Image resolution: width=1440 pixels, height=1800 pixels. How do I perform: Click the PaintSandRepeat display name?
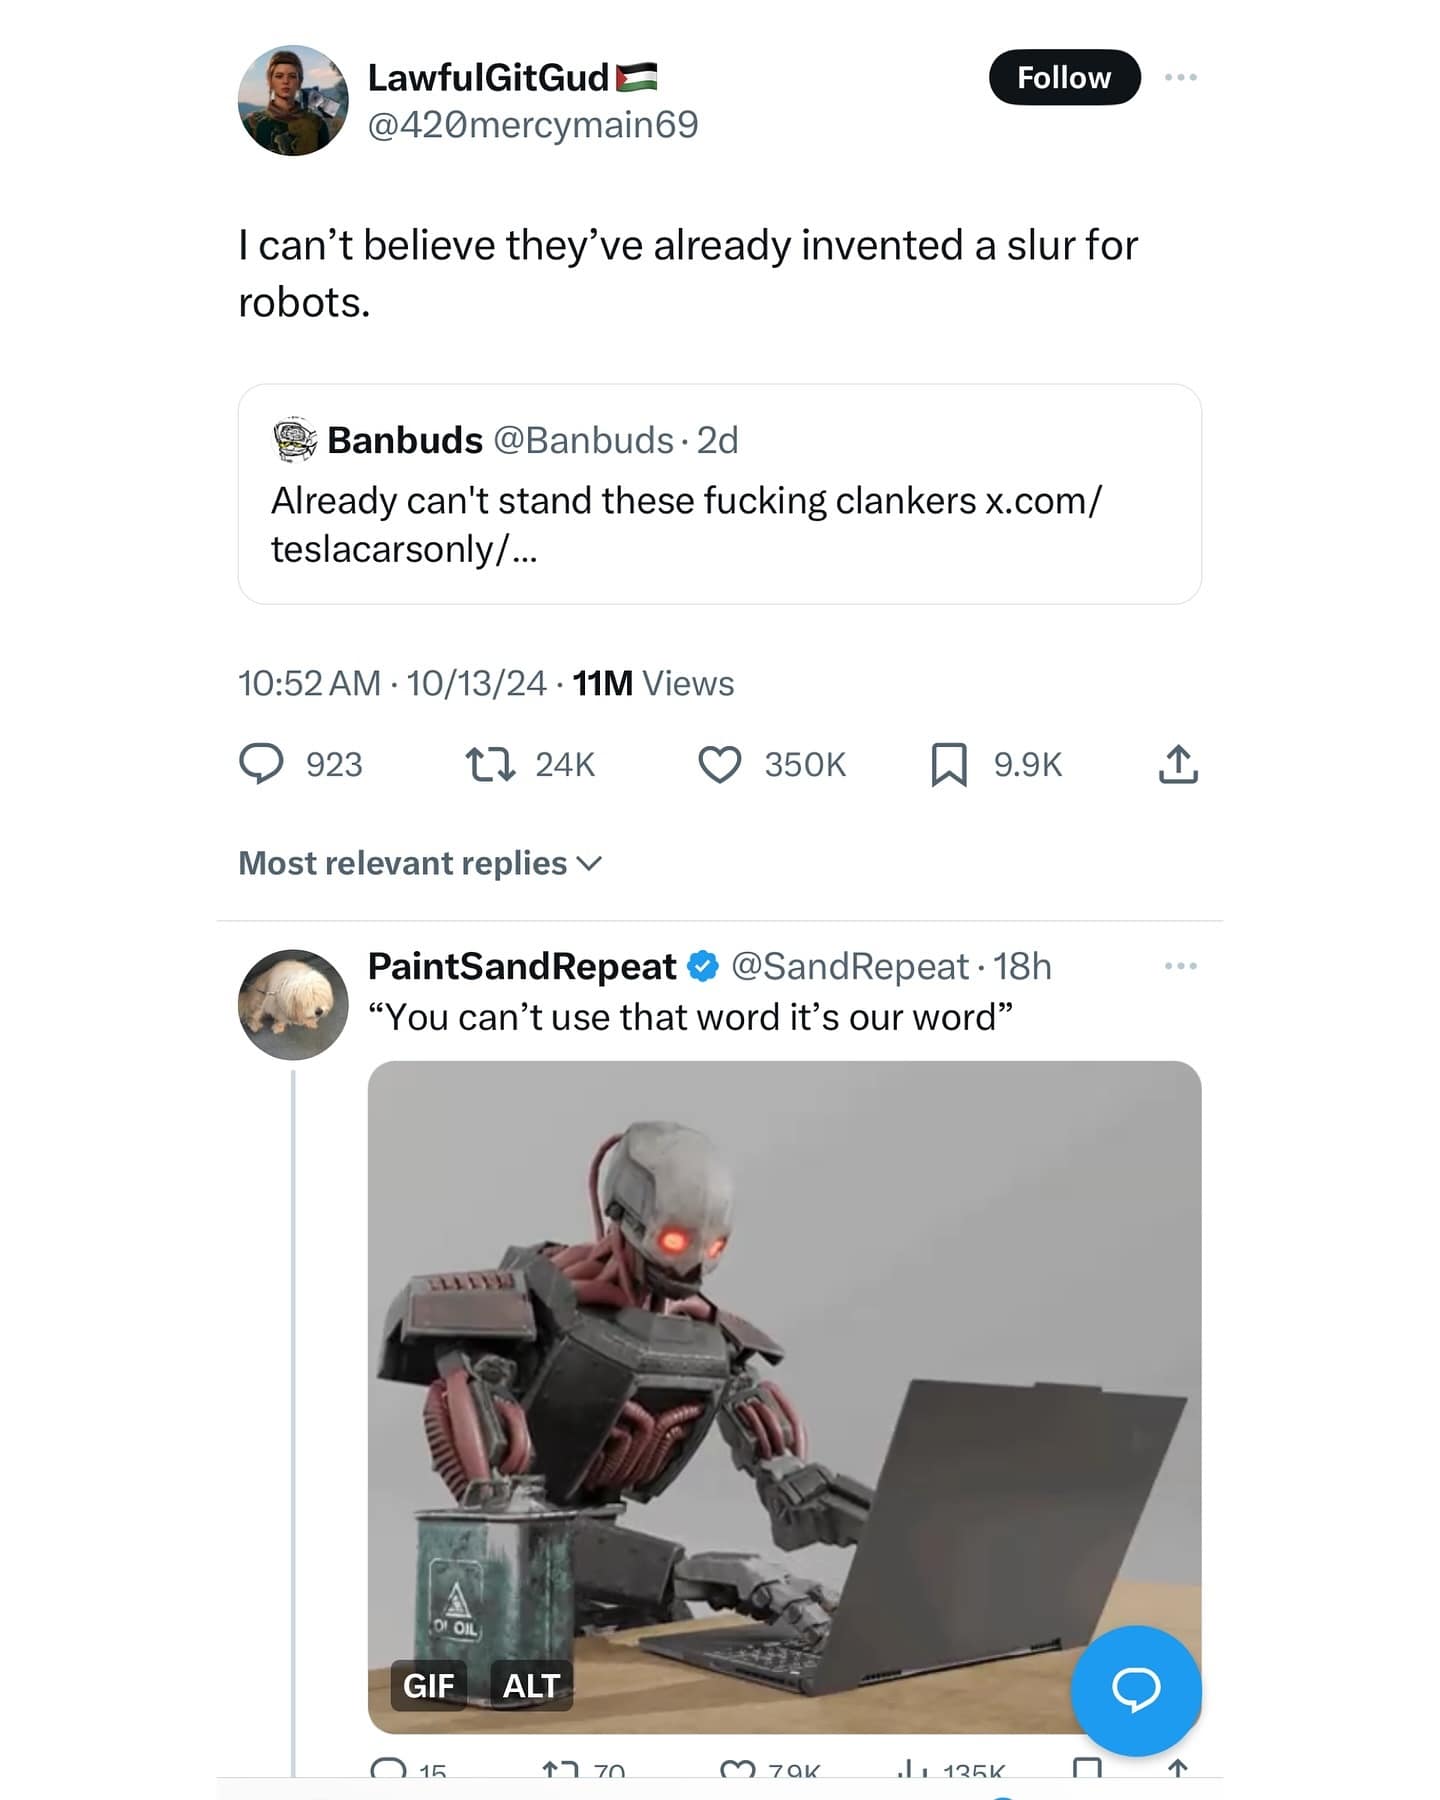tap(522, 966)
